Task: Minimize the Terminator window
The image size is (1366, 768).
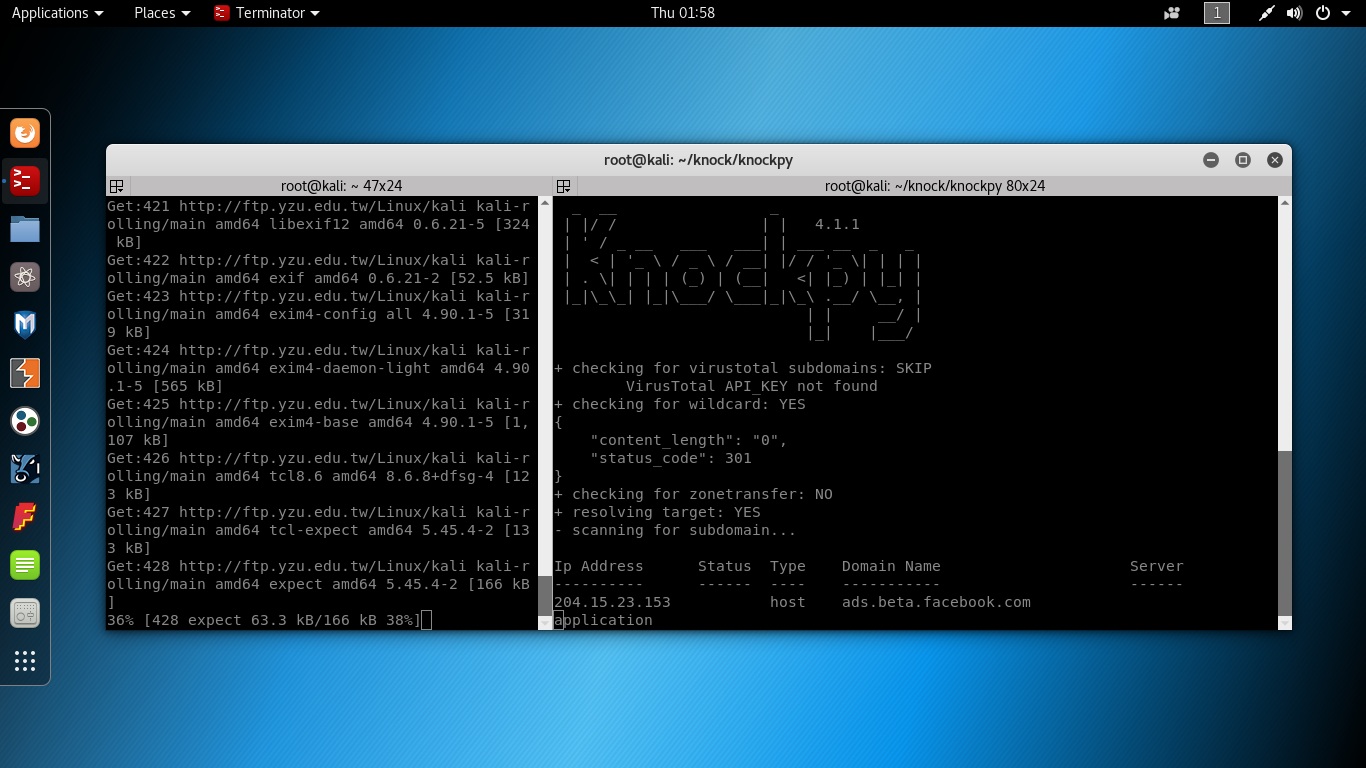Action: tap(1211, 160)
